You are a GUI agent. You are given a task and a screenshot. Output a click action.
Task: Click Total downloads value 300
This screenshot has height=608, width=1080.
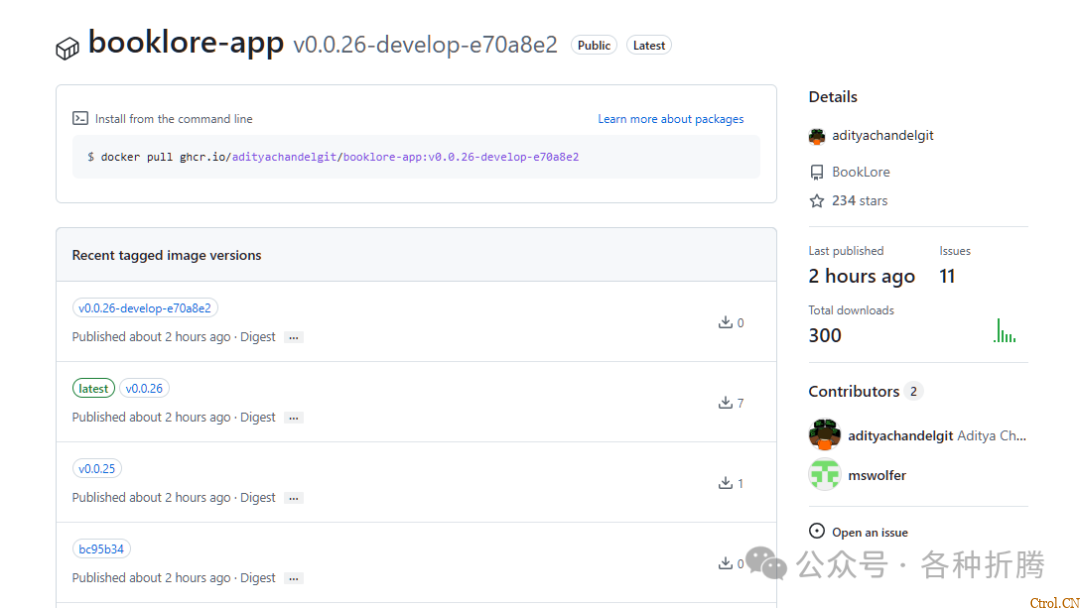pyautogui.click(x=825, y=336)
